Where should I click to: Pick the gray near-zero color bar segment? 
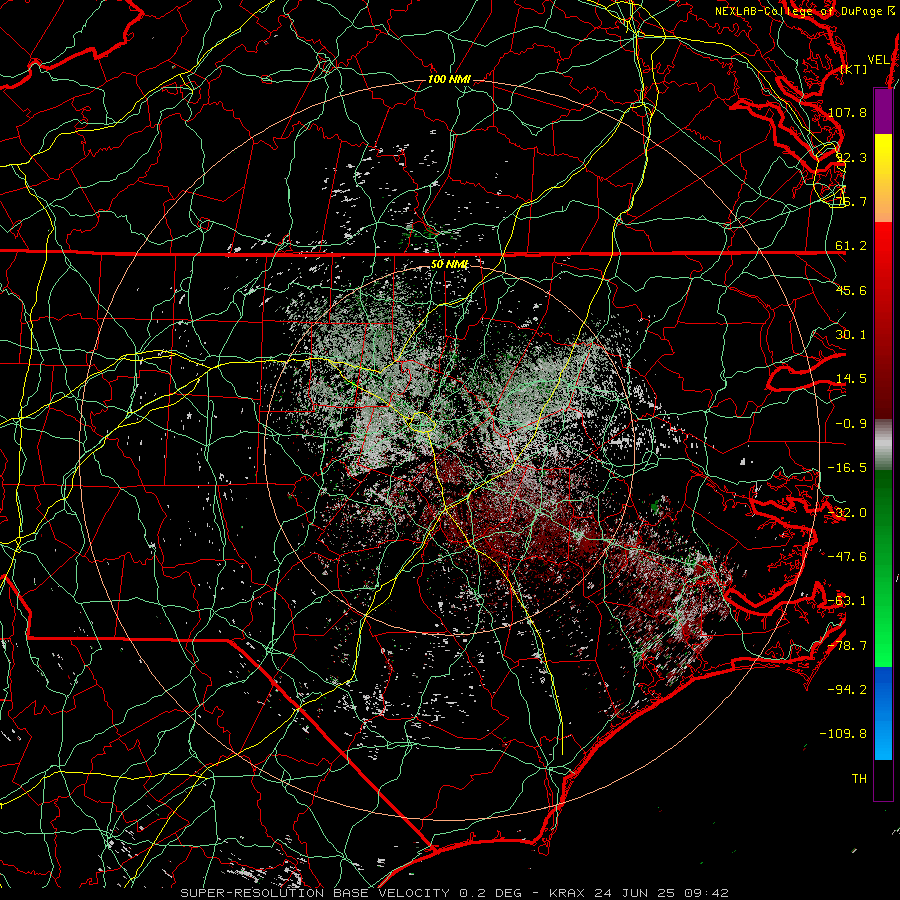[883, 445]
